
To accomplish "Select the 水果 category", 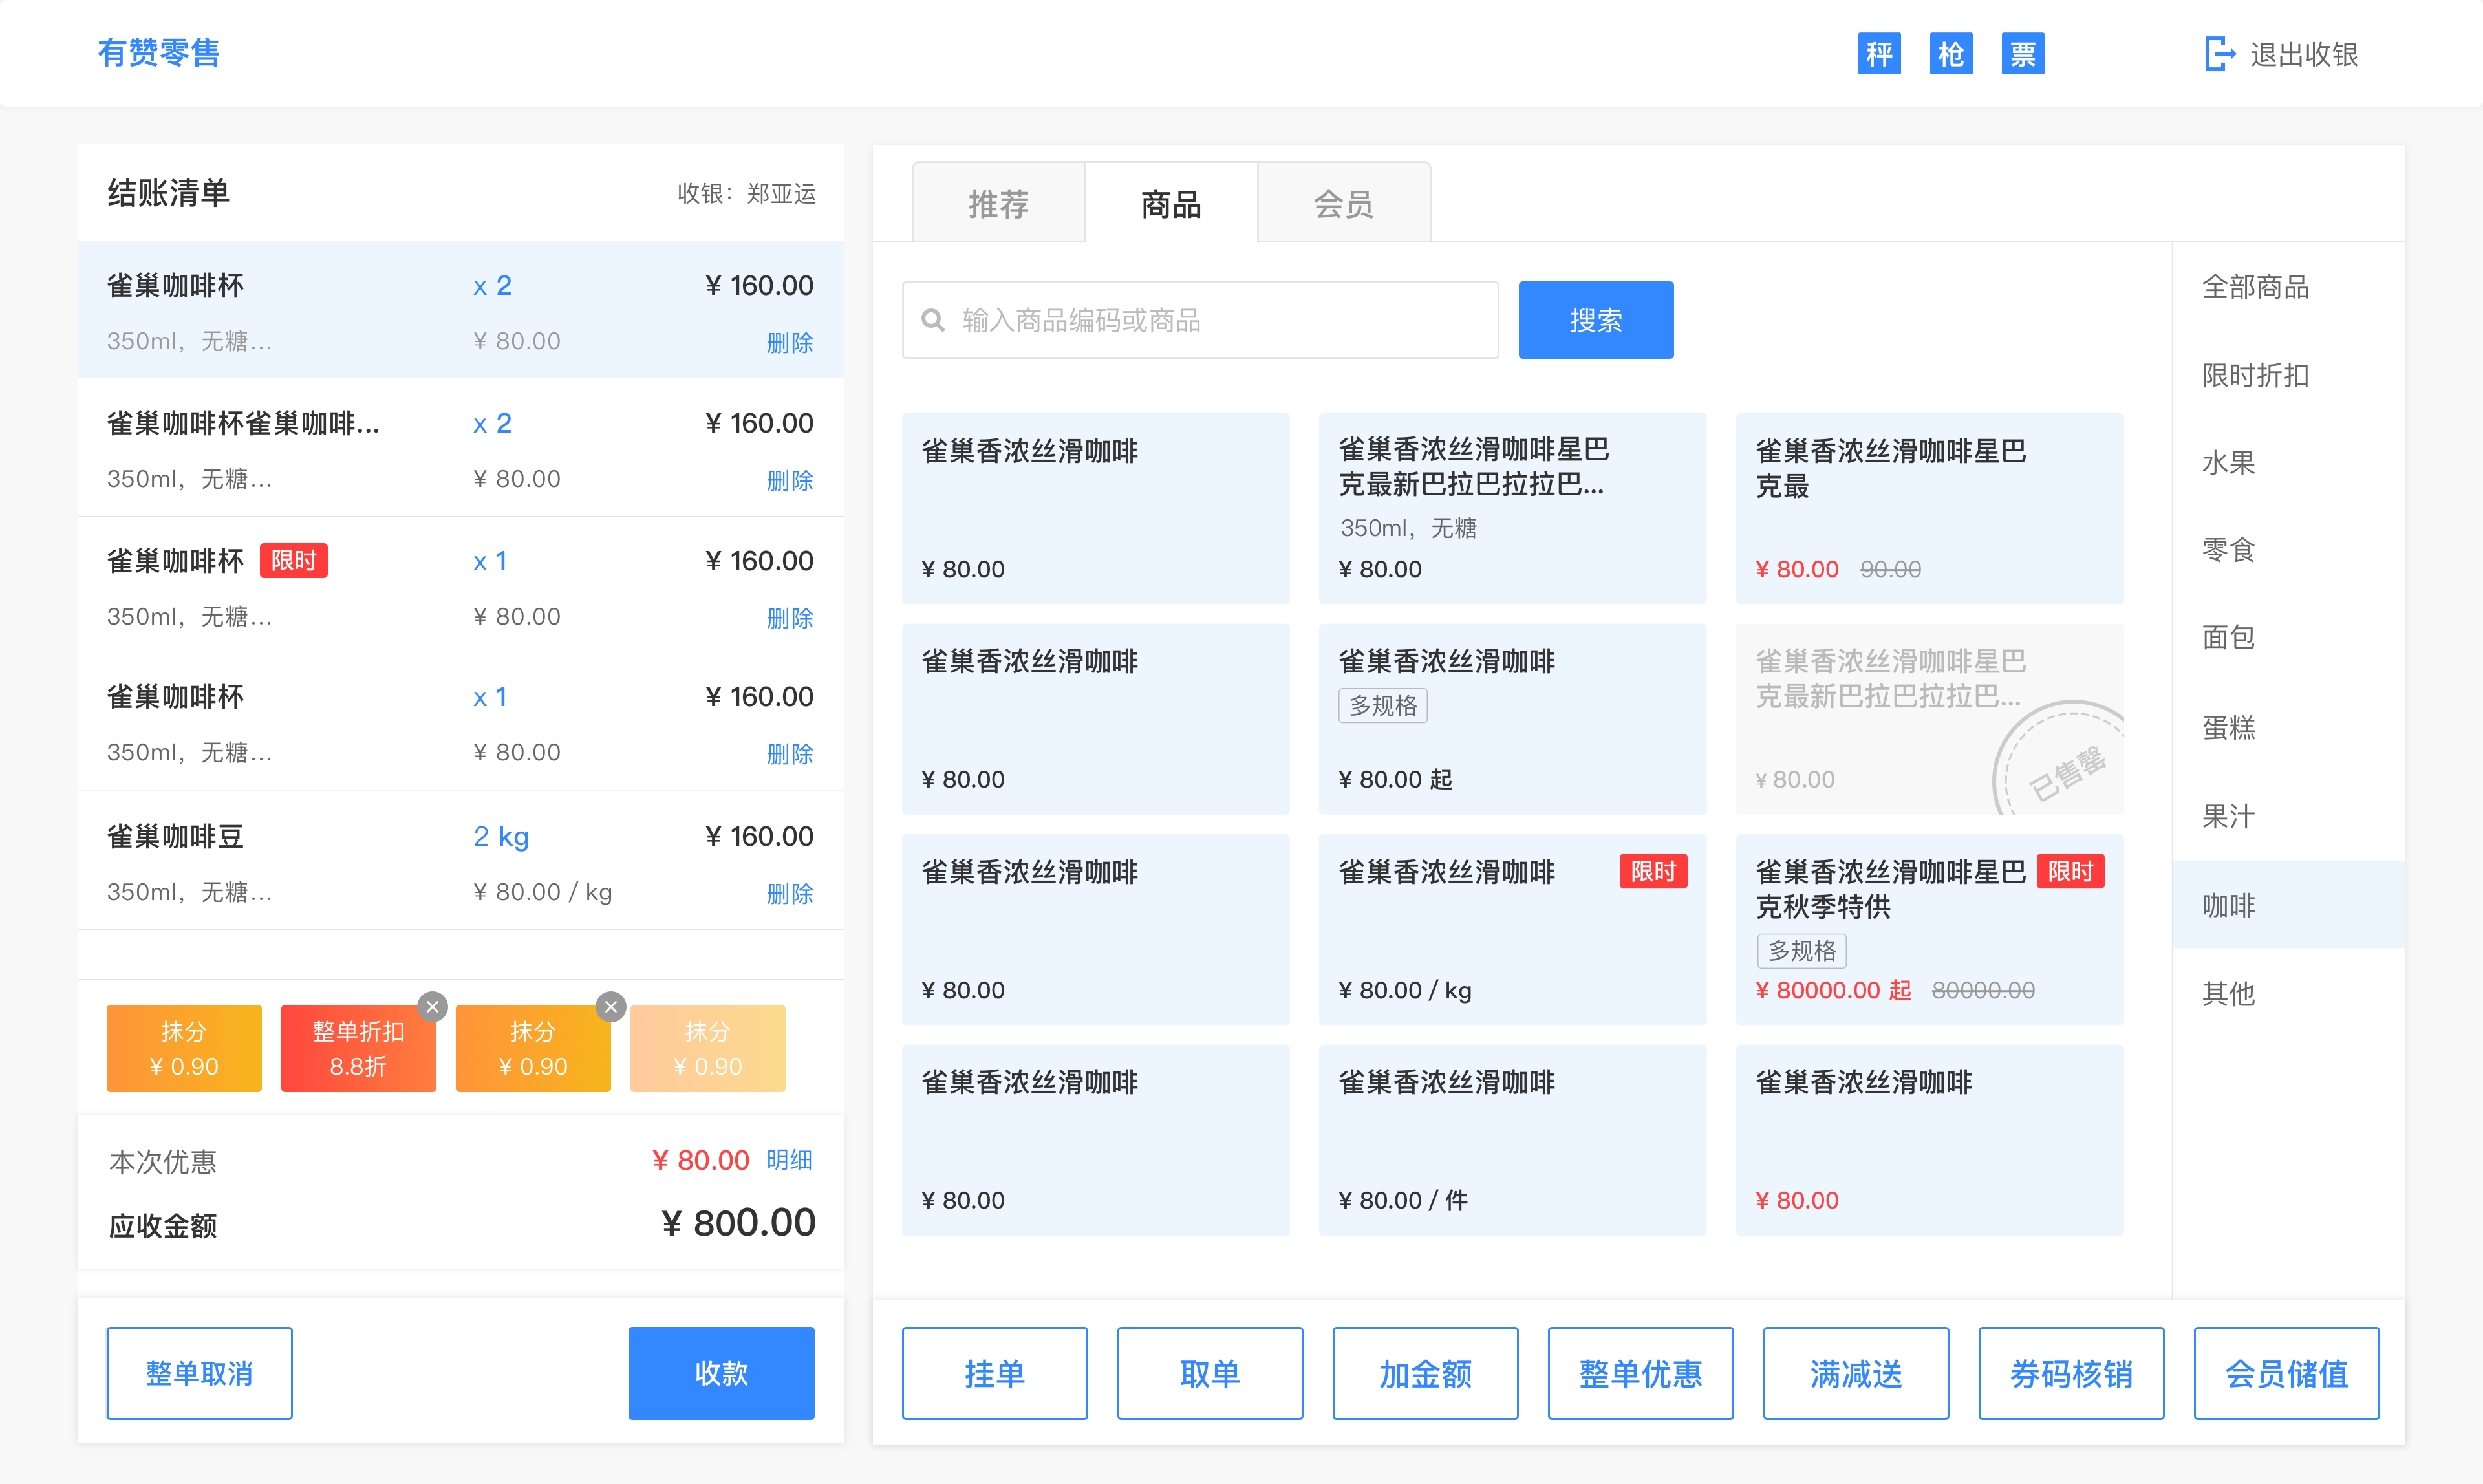I will click(x=2228, y=462).
